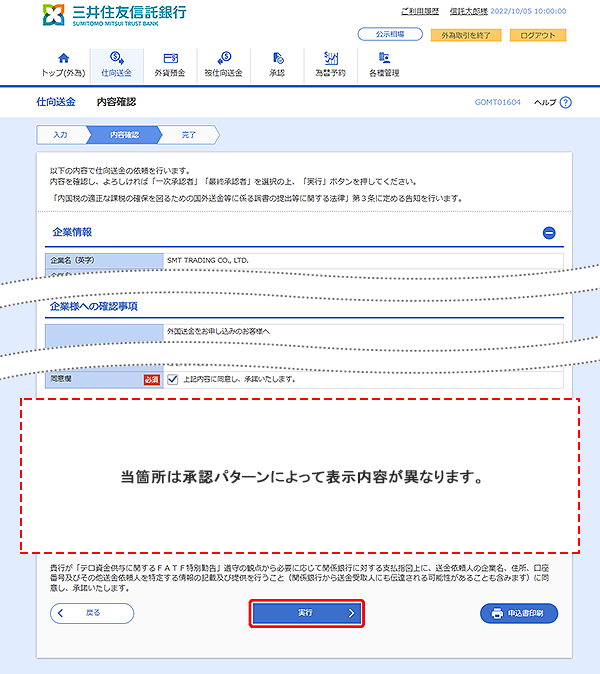600x674 pixels.
Task: Click the 企業様への確認事項 heading
Action: (94, 306)
